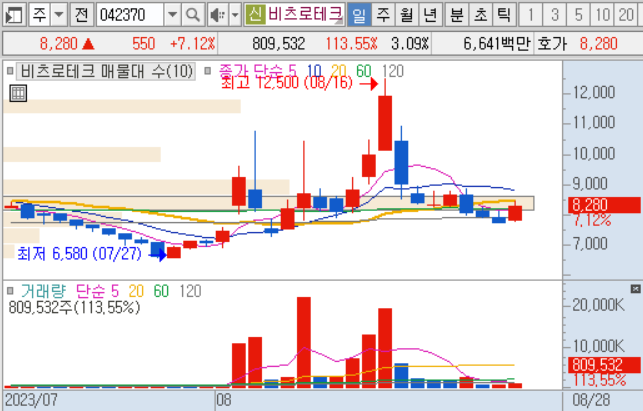Select the 1 interval button
Image resolution: width=643 pixels, height=411 pixels.
(531, 15)
